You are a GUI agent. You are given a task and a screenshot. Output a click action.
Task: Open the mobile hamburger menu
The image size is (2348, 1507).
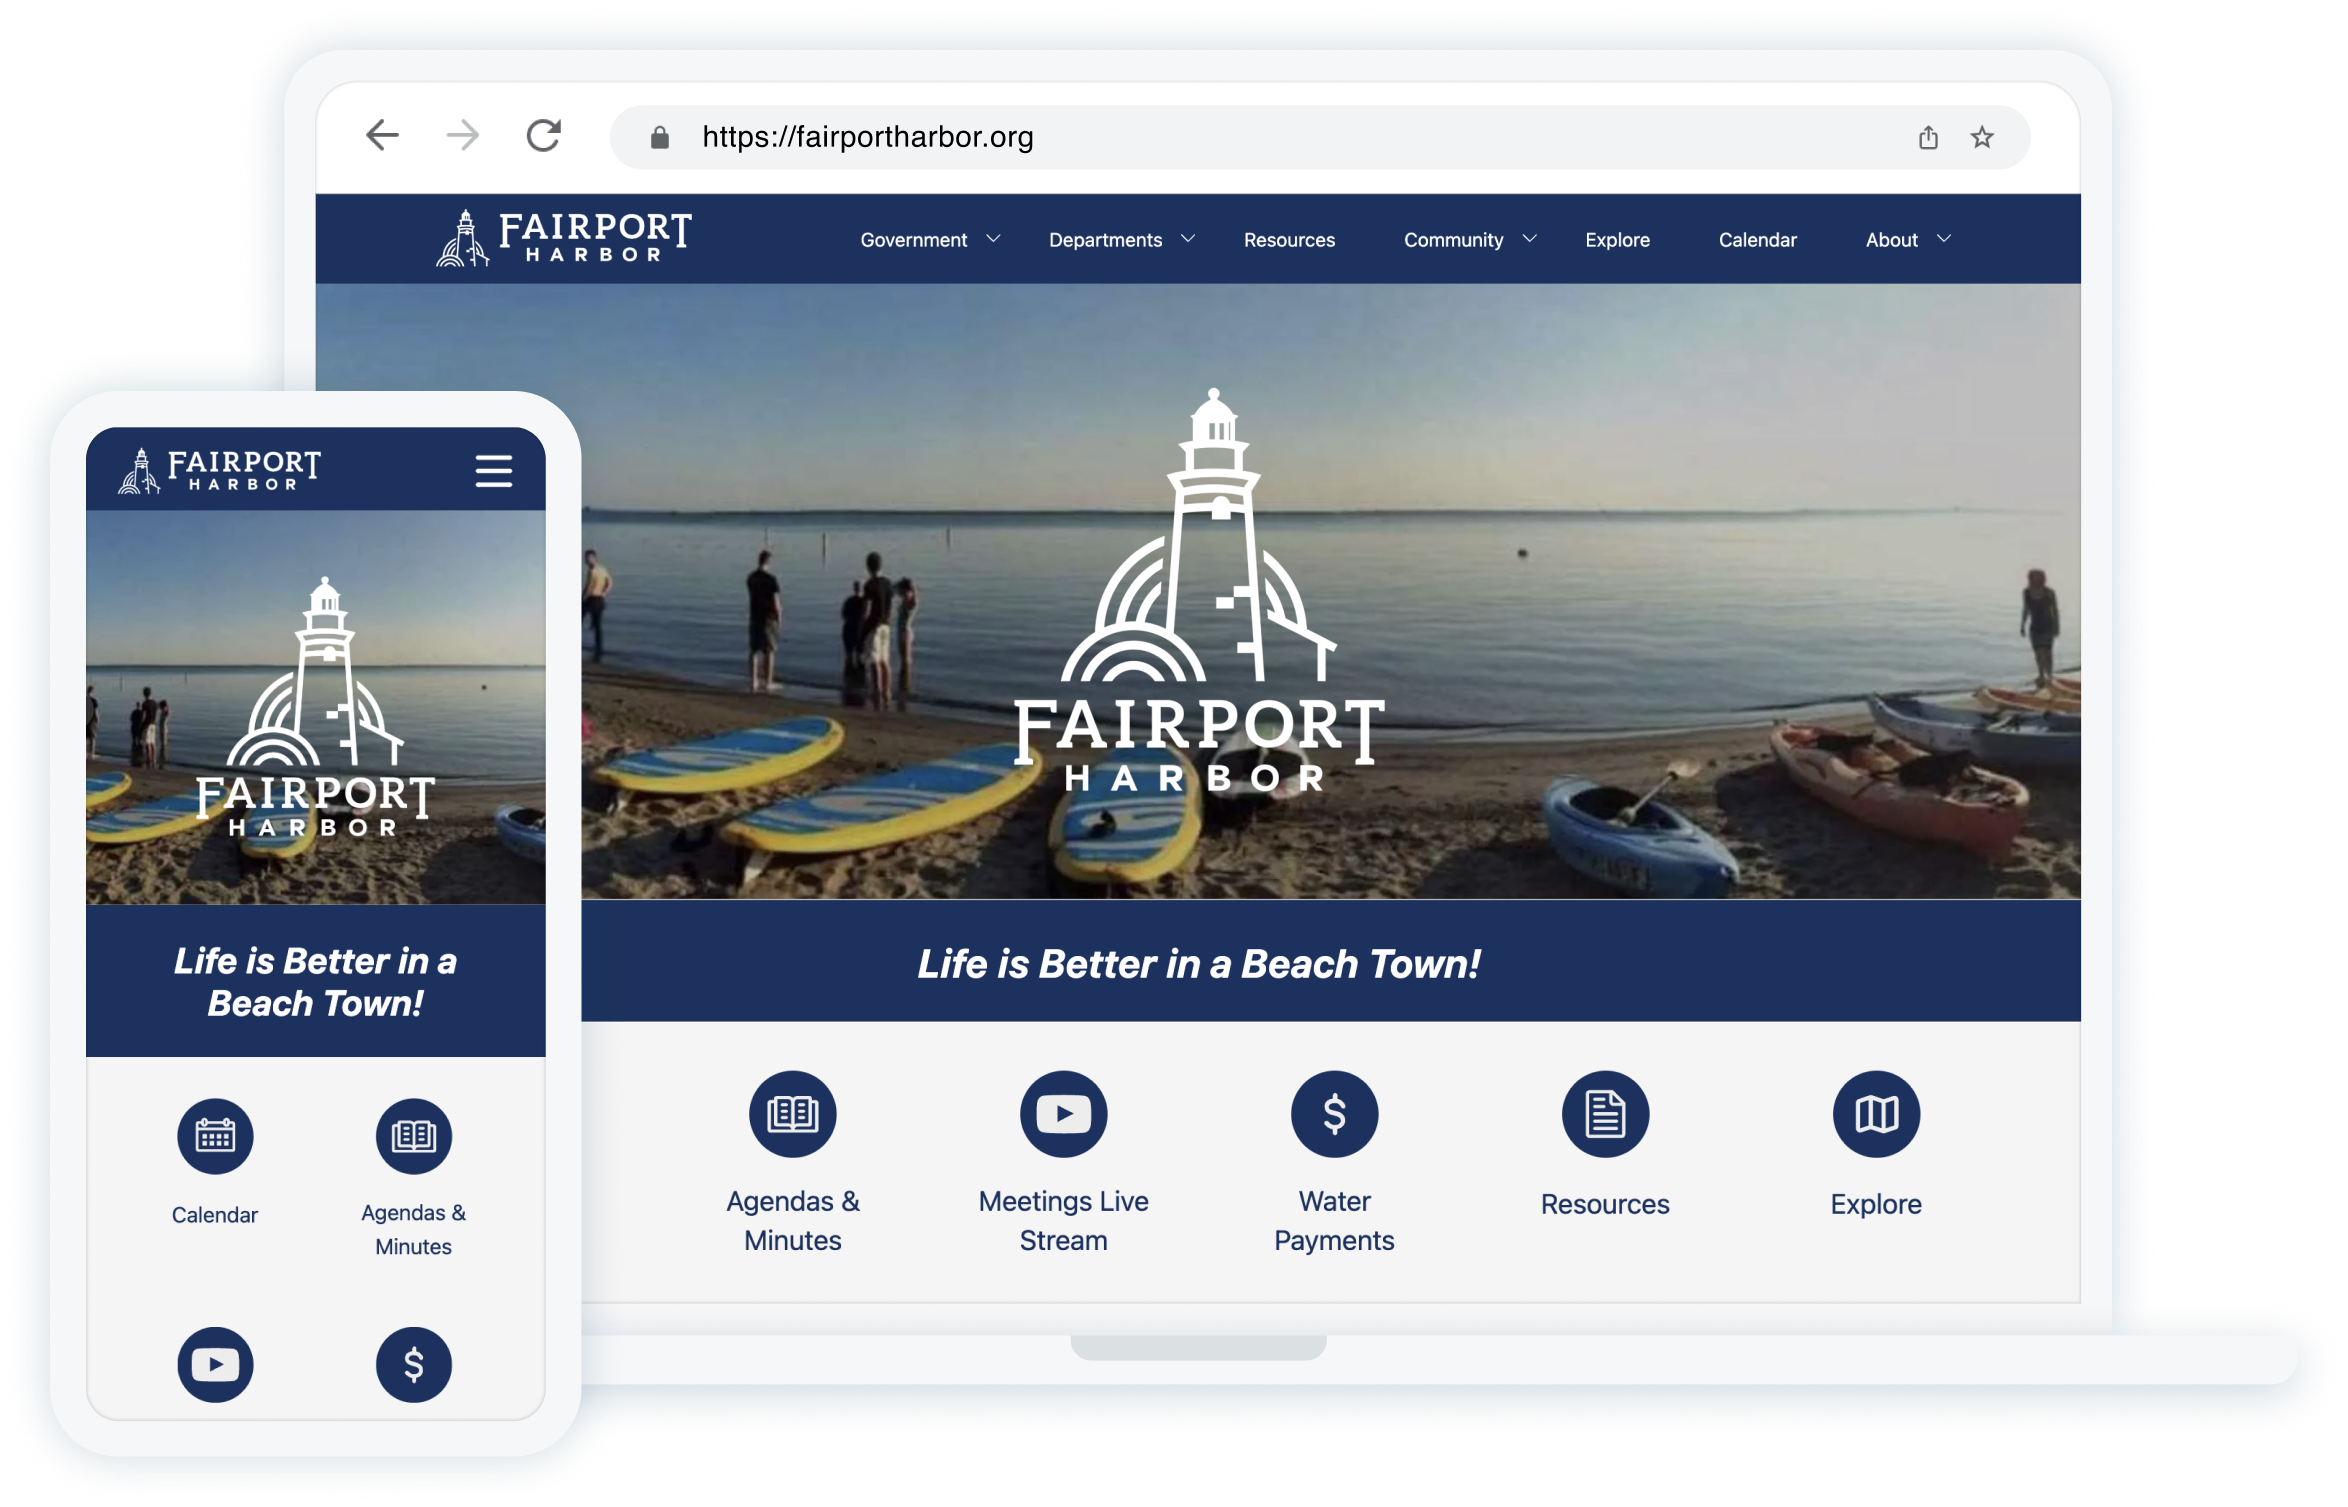click(x=494, y=470)
